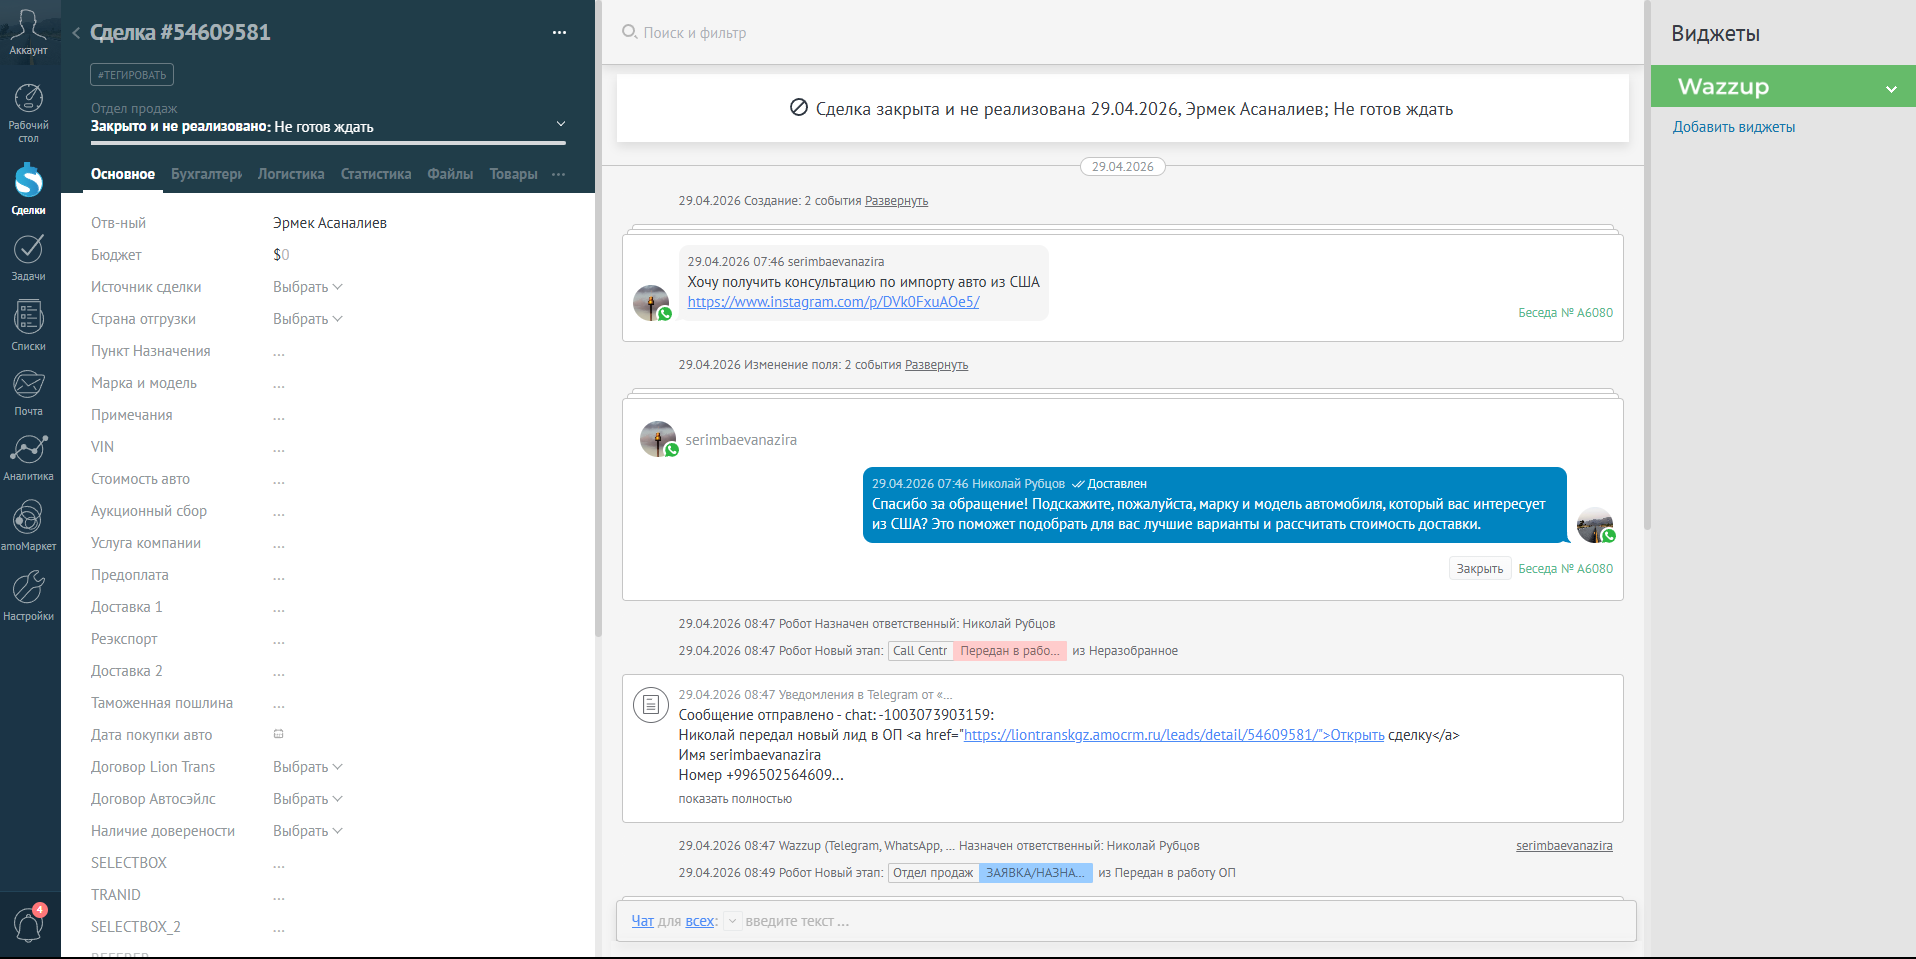Click the Передан в рабо... stage badge
This screenshot has height=959, width=1916.
click(1010, 651)
